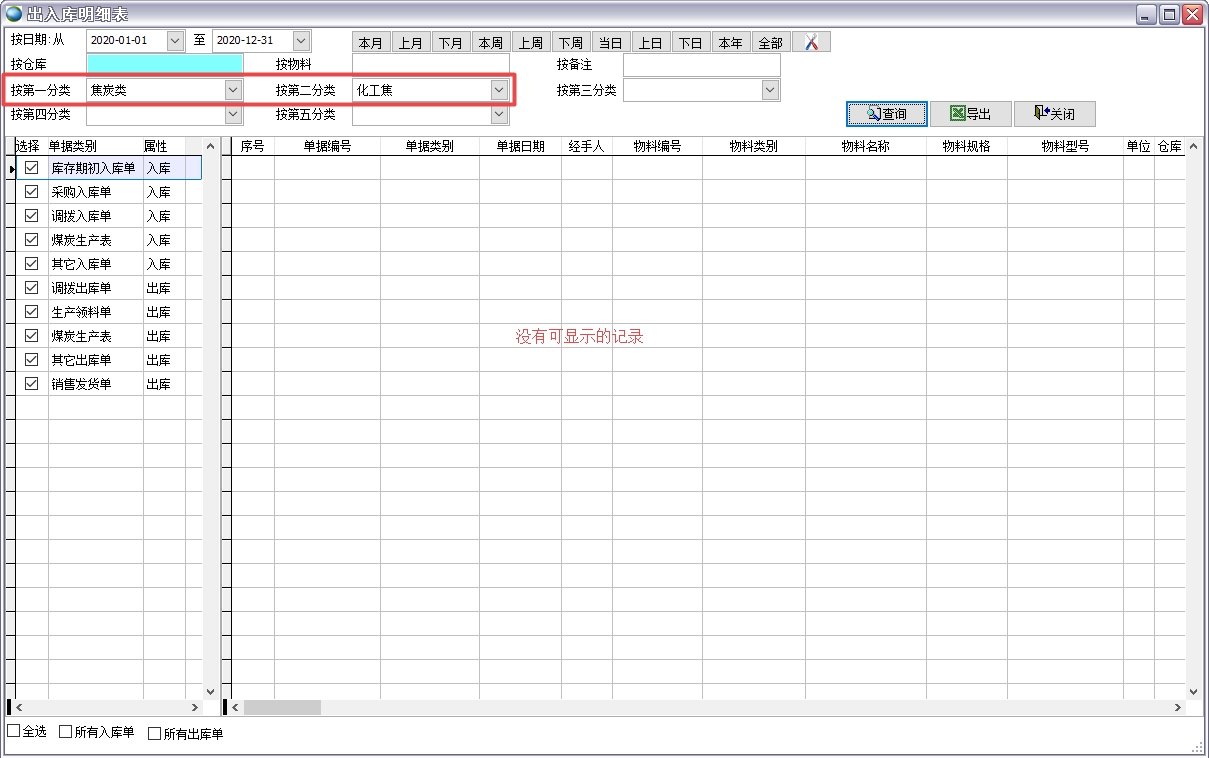Click the horizontal scrollbar thumb of the results grid
This screenshot has height=758, width=1209.
pyautogui.click(x=282, y=707)
